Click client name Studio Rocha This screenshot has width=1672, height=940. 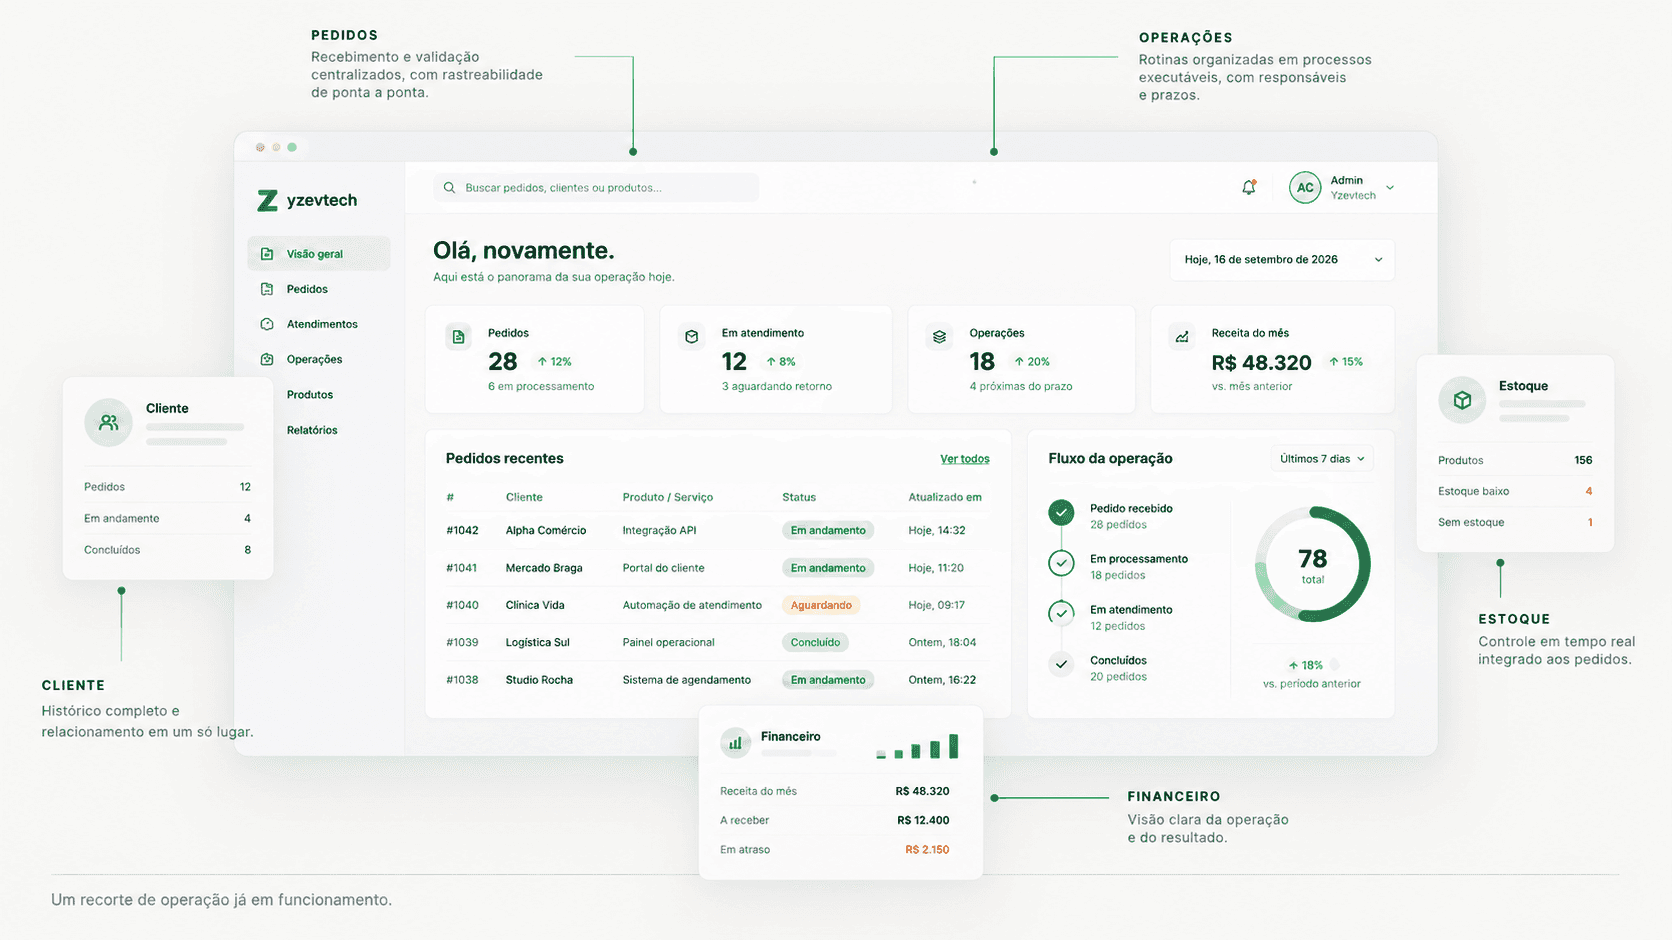pos(539,680)
